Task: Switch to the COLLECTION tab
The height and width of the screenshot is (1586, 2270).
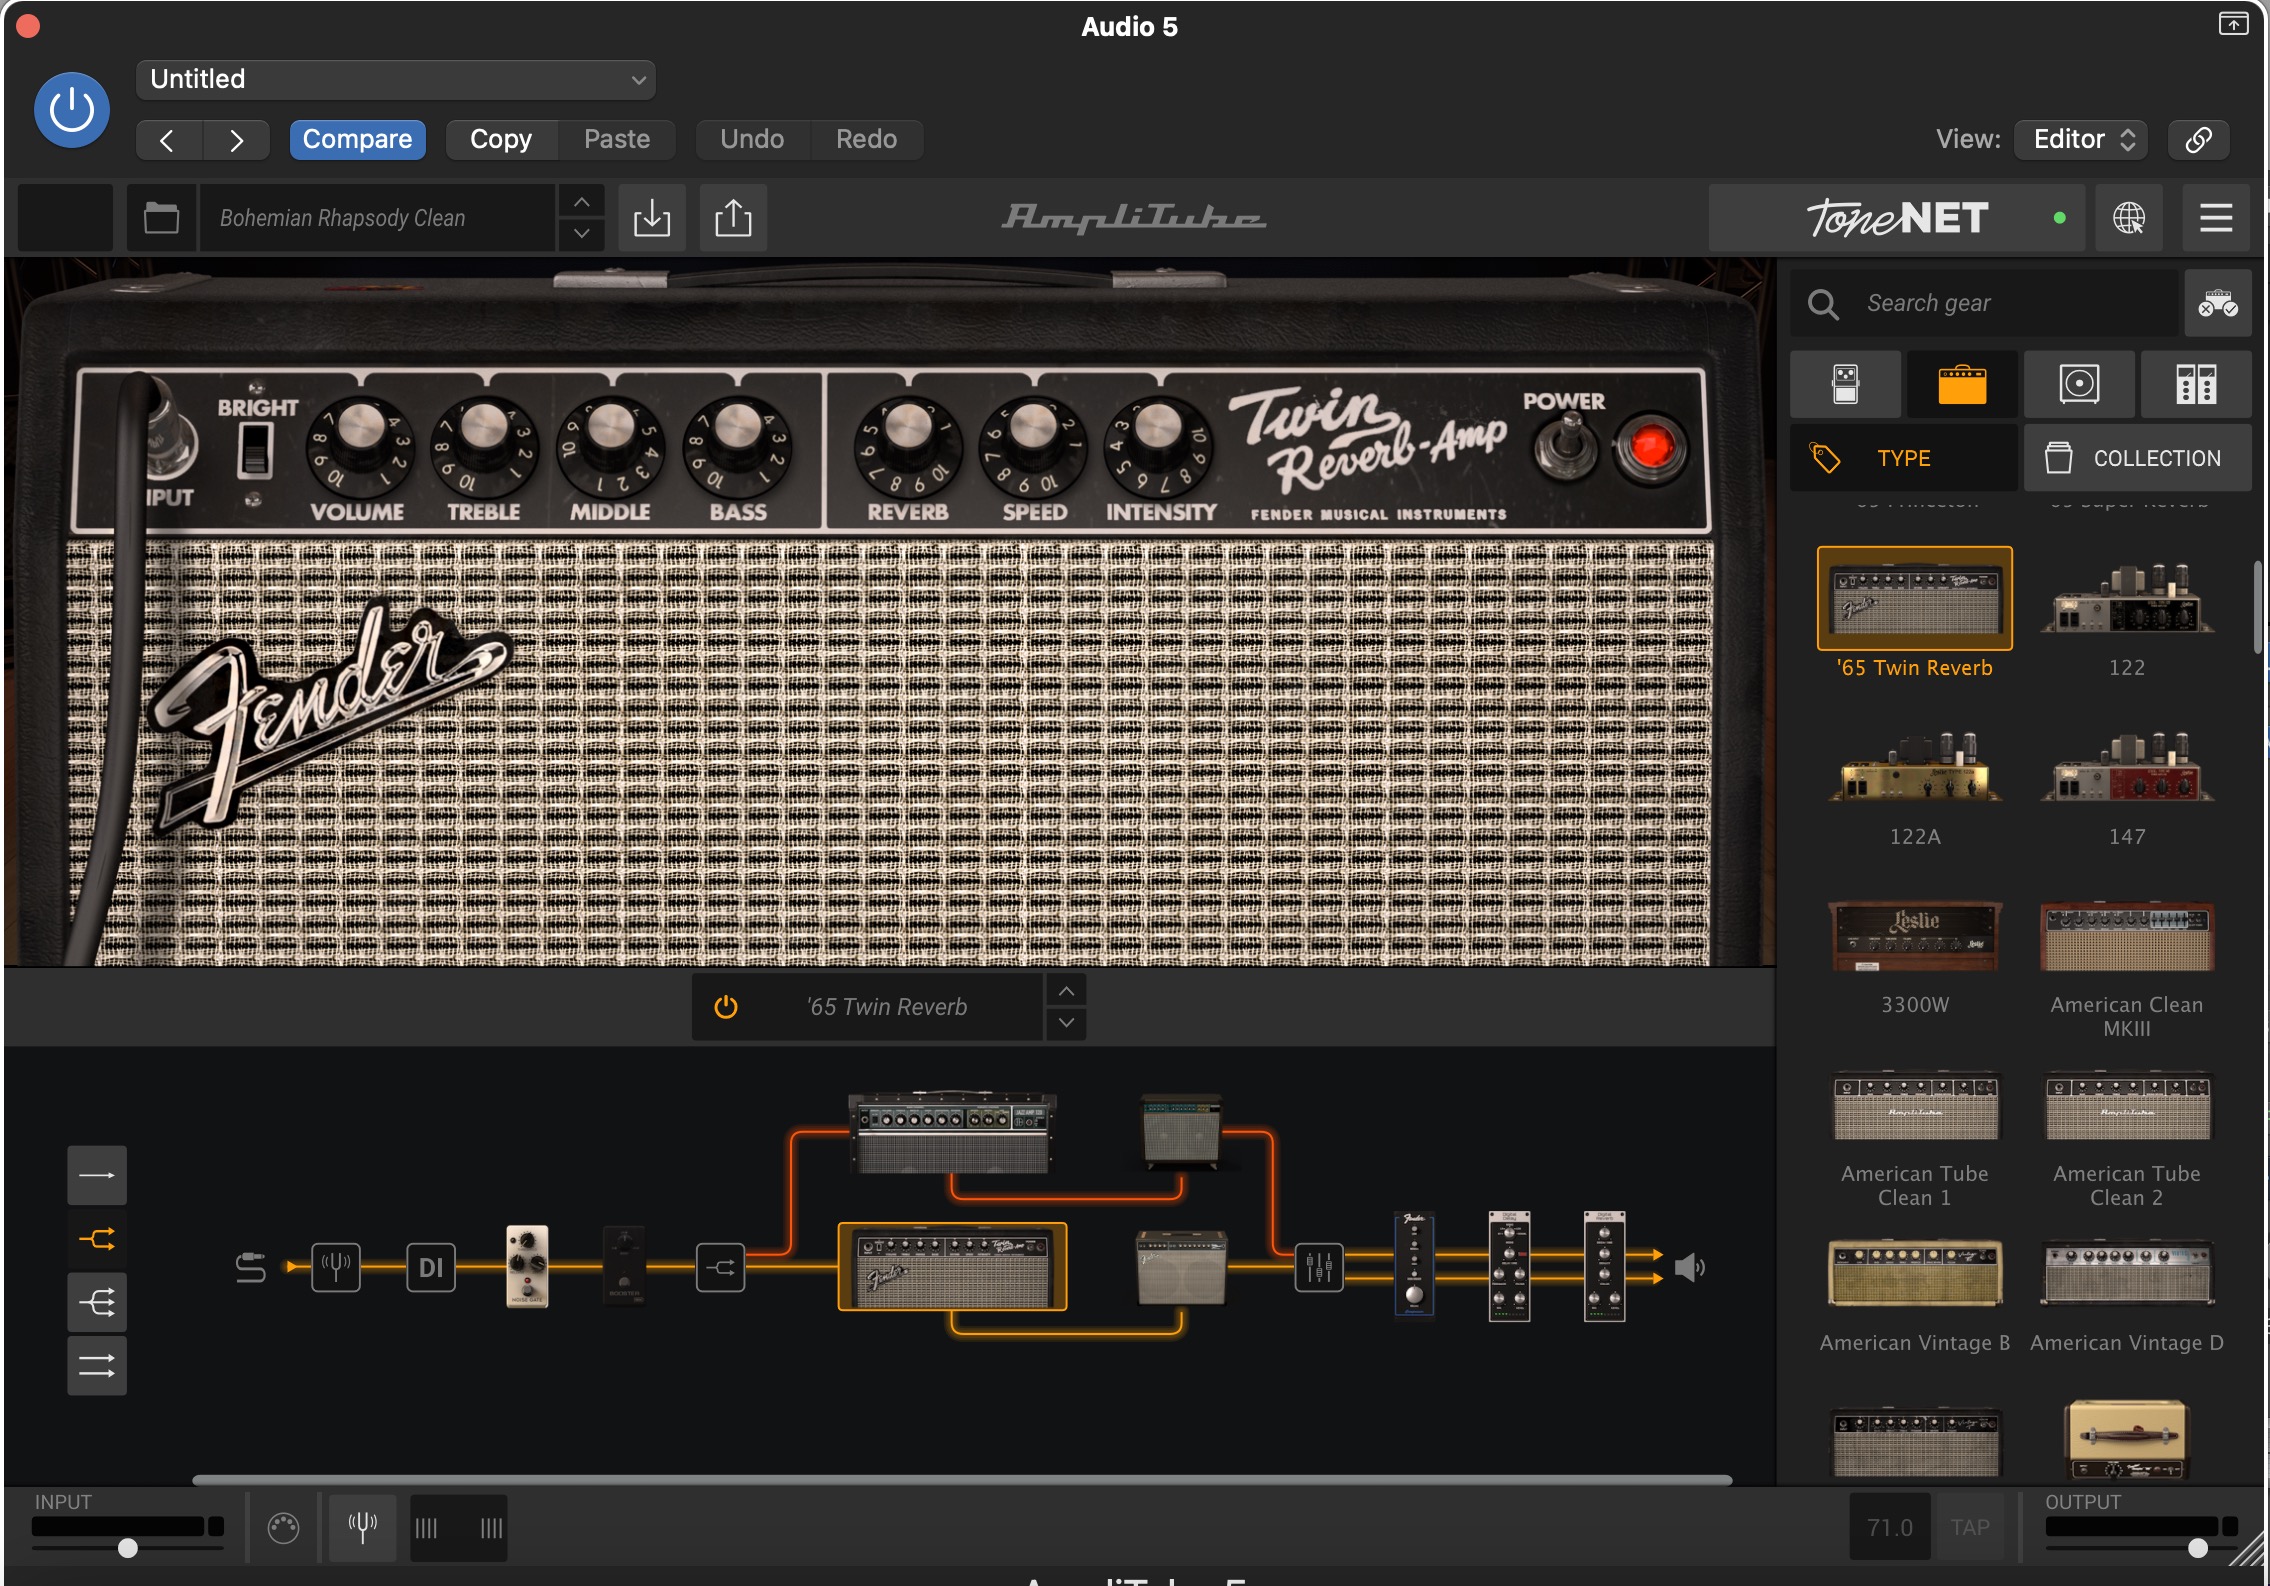Action: pos(2138,458)
